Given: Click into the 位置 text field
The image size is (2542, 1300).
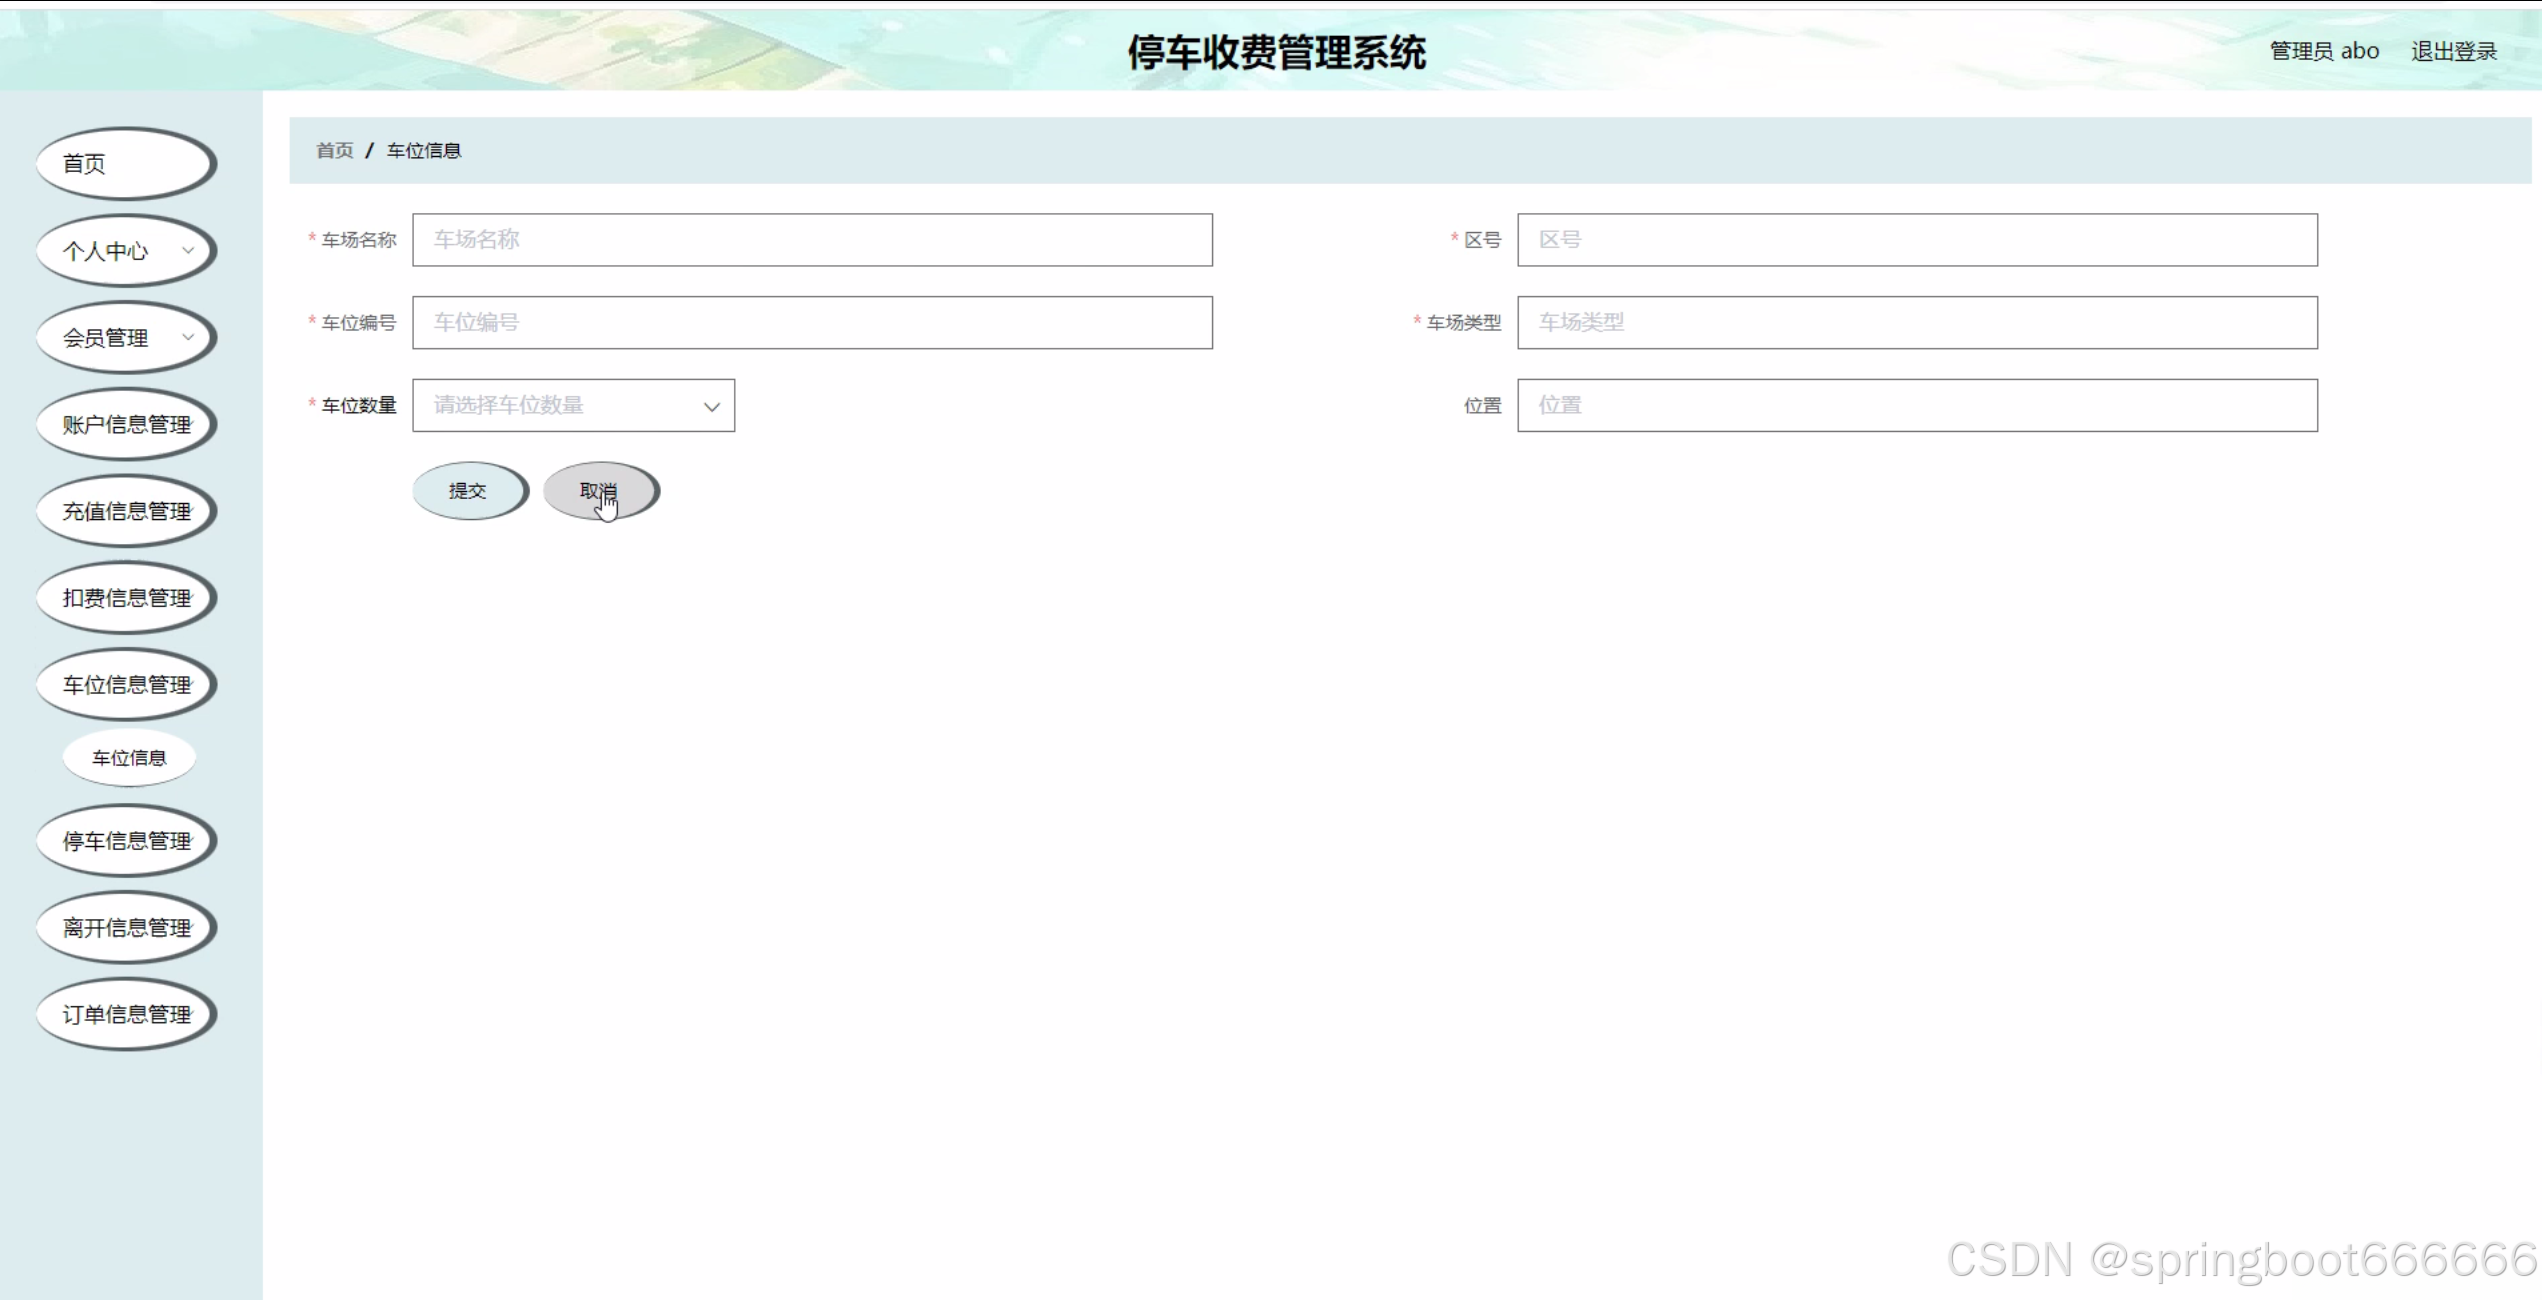Looking at the screenshot, I should (1916, 405).
